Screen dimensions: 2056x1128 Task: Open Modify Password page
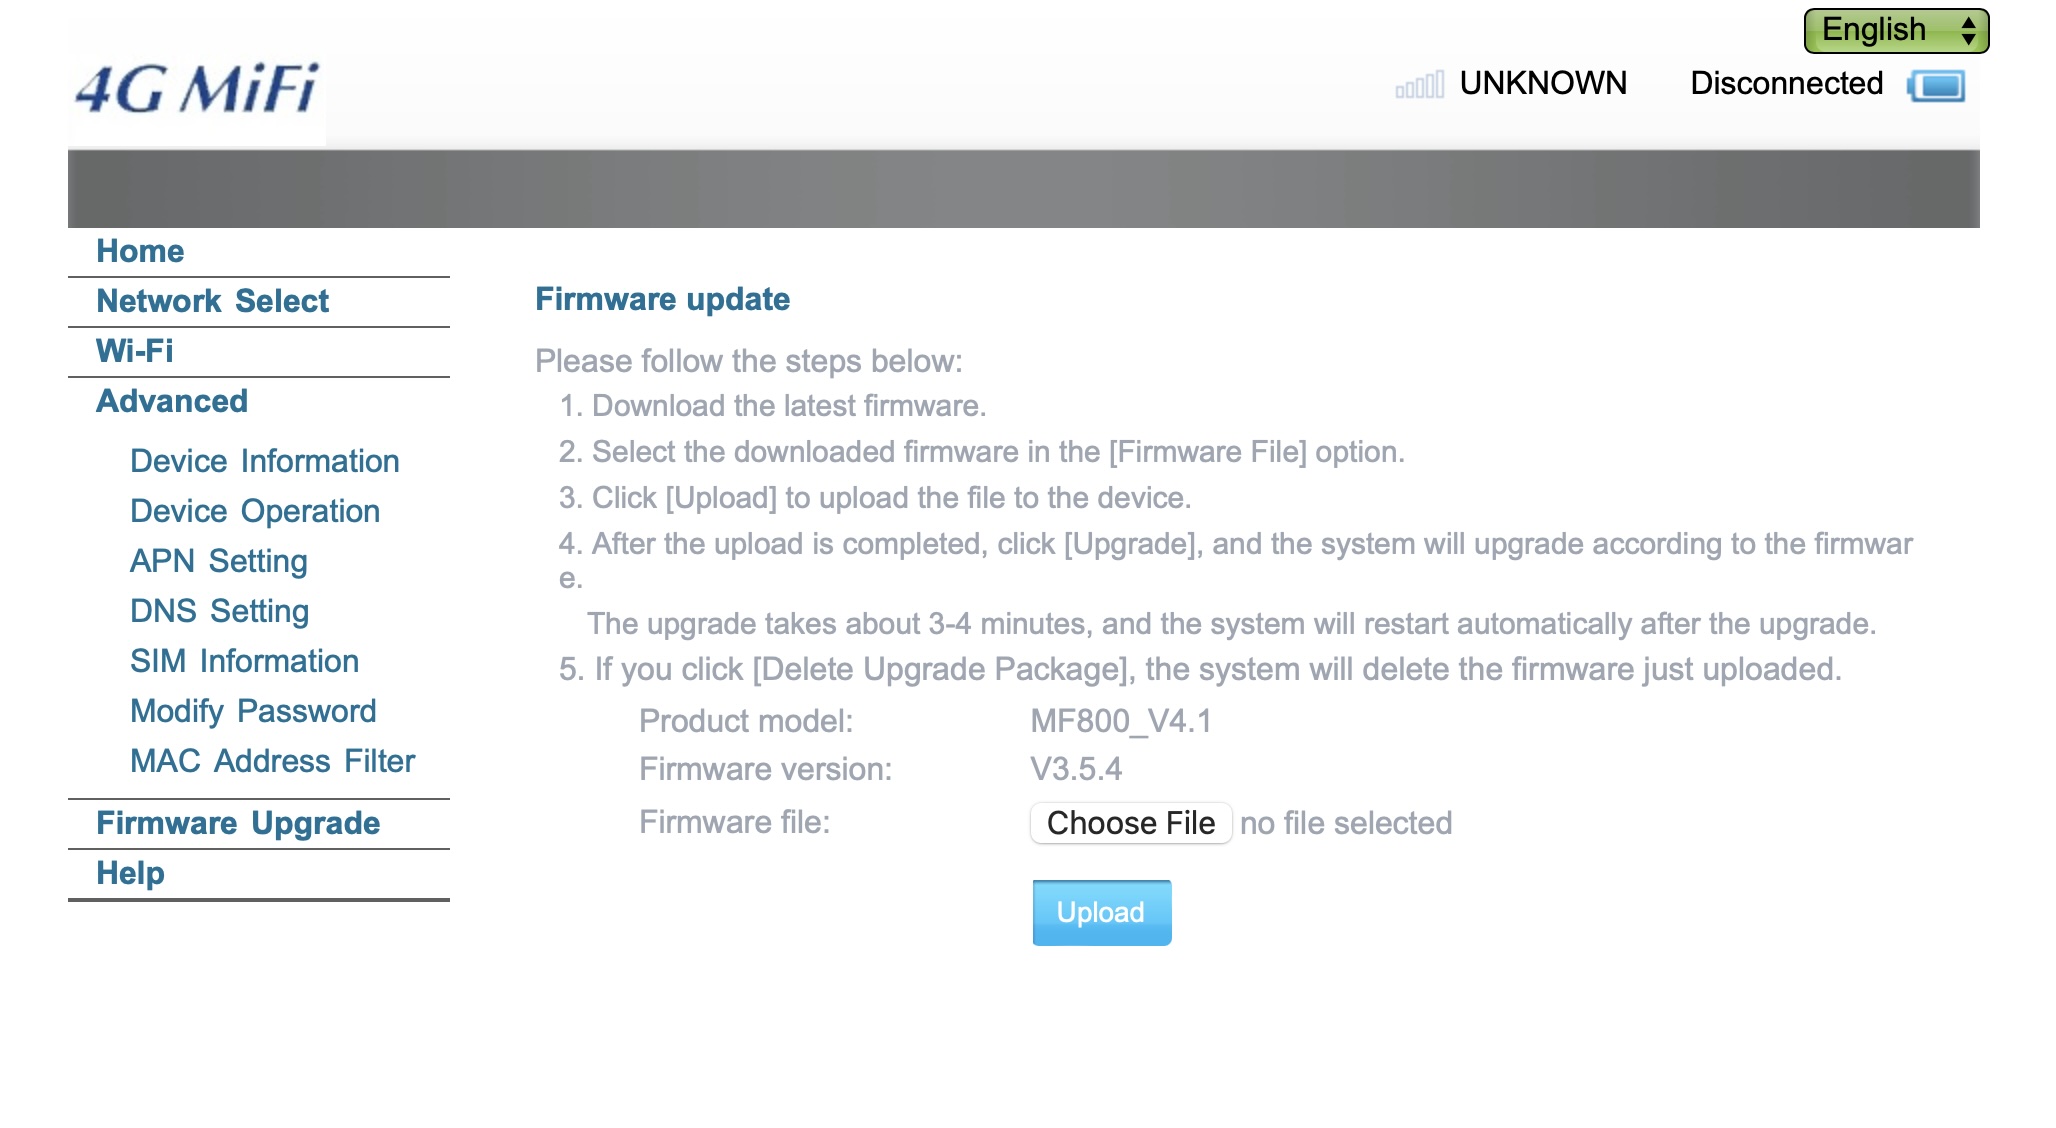[x=254, y=711]
